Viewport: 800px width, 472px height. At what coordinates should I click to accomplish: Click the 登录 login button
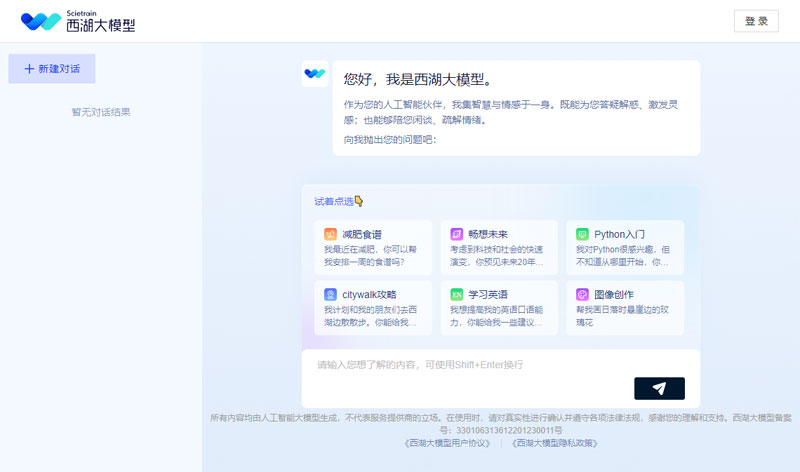[756, 21]
